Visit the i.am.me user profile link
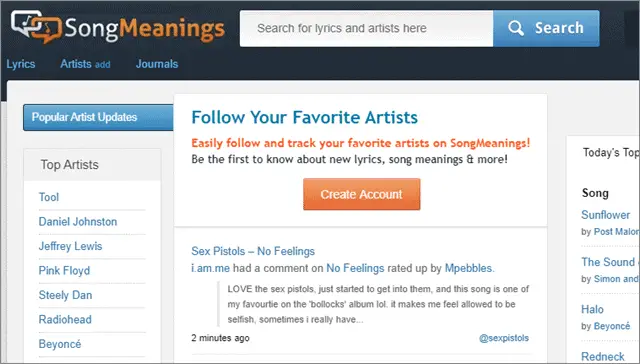Image resolution: width=640 pixels, height=364 pixels. tap(211, 268)
